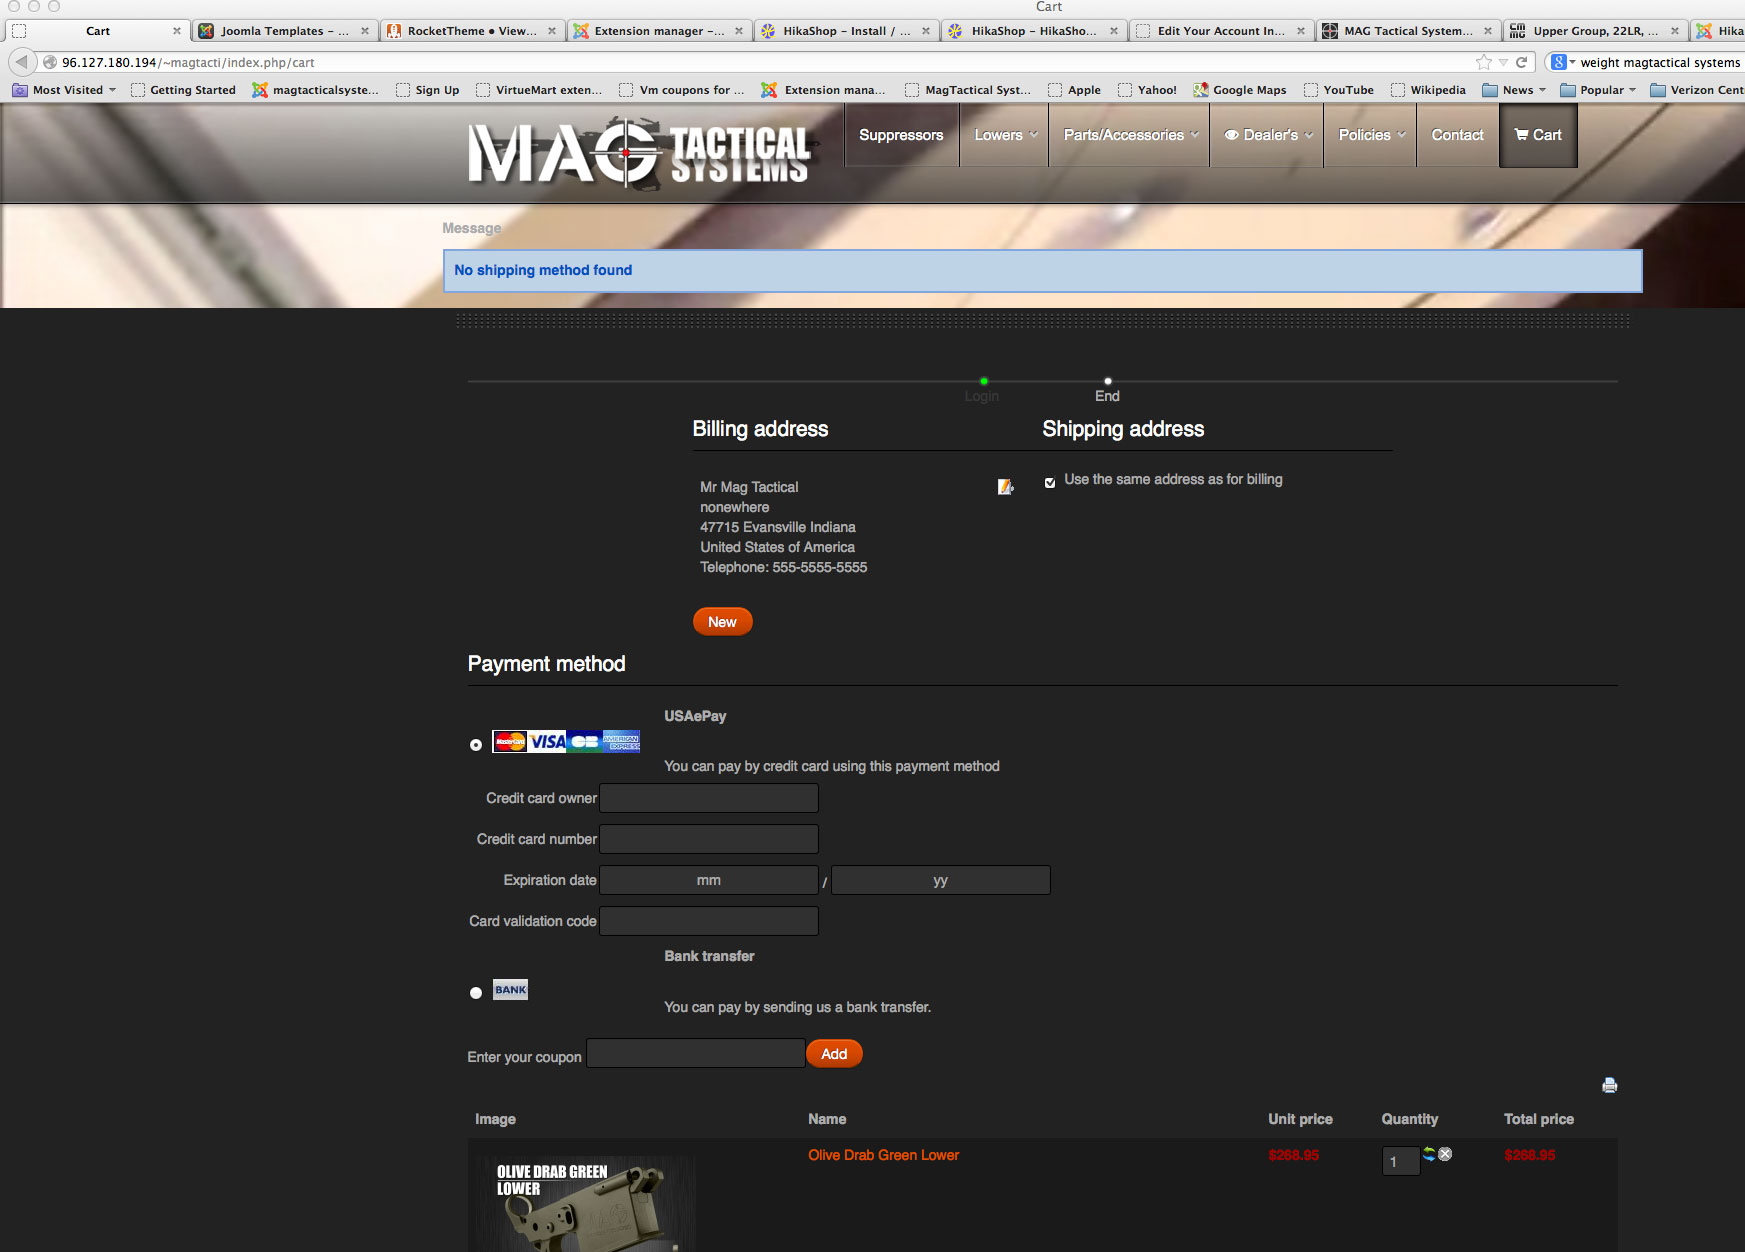Remove Olive Drab Green Lower from cart
This screenshot has height=1252, width=1745.
pos(1445,1154)
